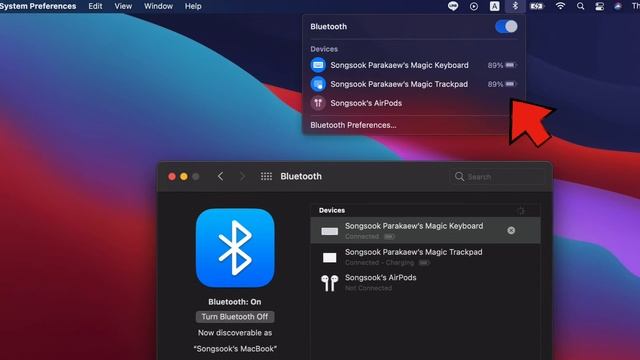The height and width of the screenshot is (360, 640).
Task: Select Songsook's AirPods in Bluetooth dropdown
Action: 413,103
